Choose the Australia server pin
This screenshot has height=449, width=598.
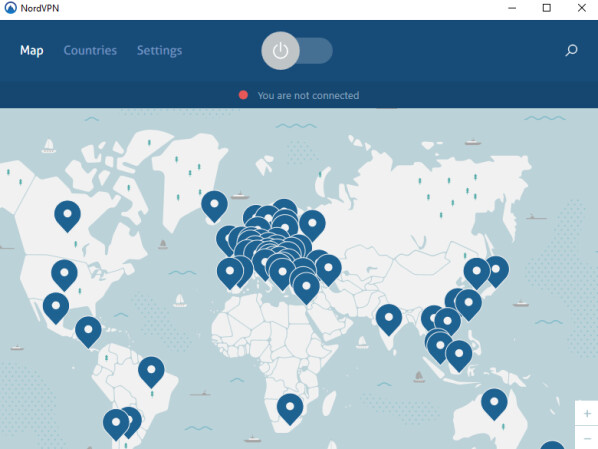494,404
